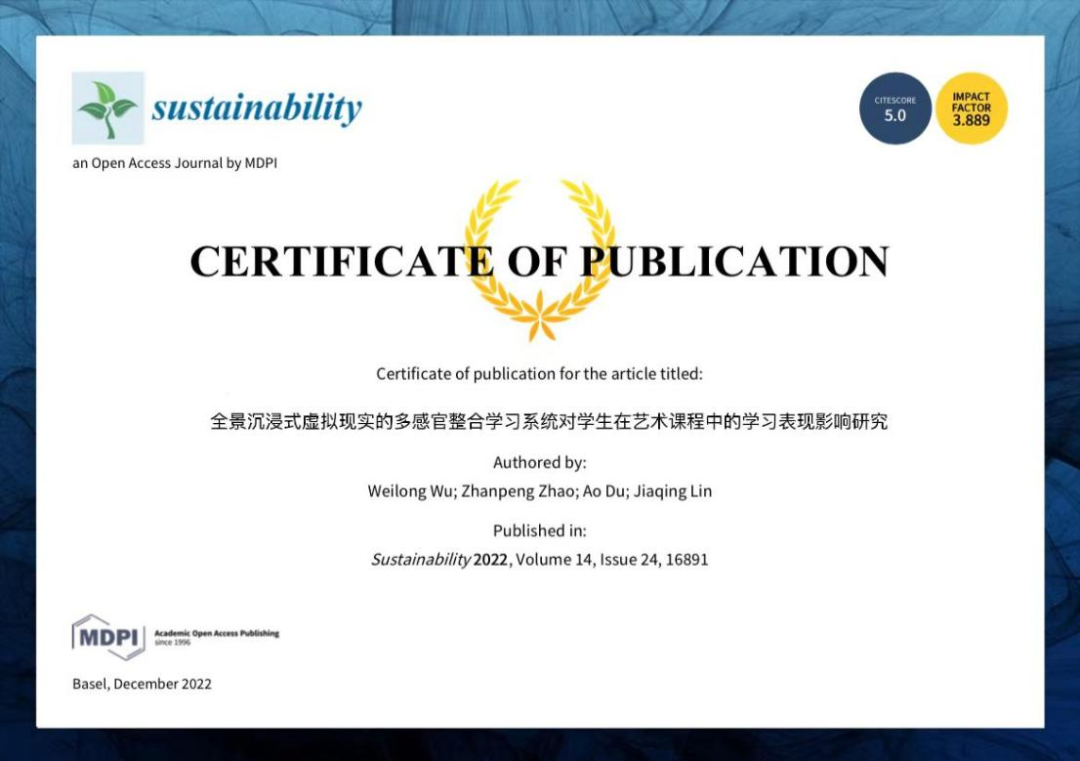Click the "Published in:" label
This screenshot has width=1080, height=761.
pos(539,531)
